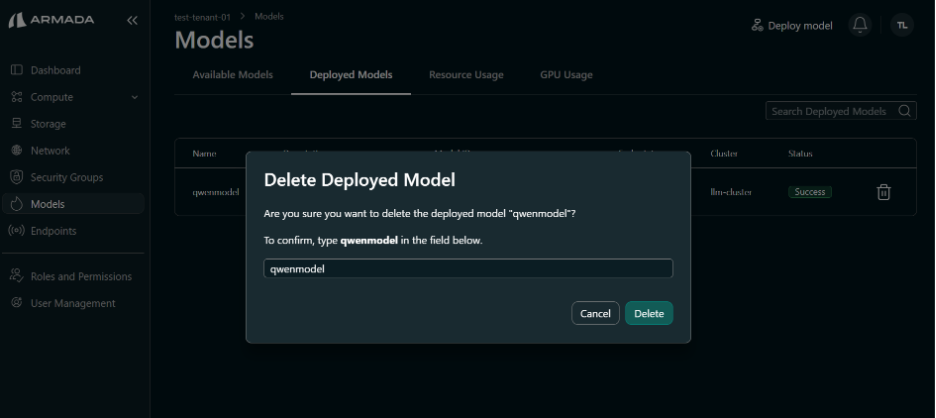Click the Storage sidebar icon

(17, 124)
